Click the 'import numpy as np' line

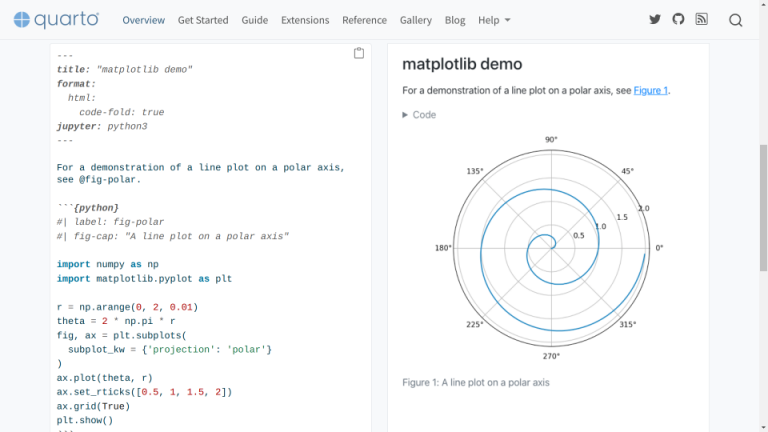pyautogui.click(x=108, y=264)
